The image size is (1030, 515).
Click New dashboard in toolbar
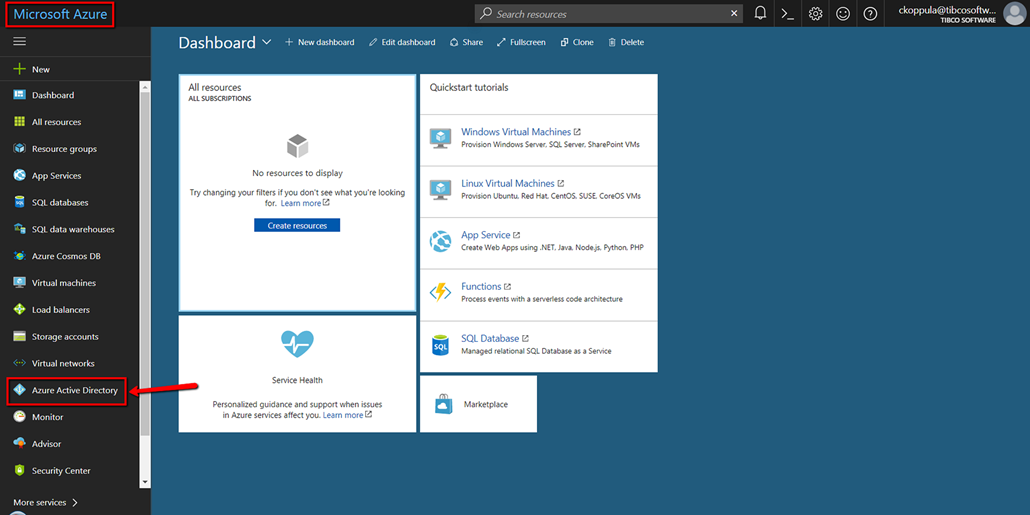[x=320, y=42]
